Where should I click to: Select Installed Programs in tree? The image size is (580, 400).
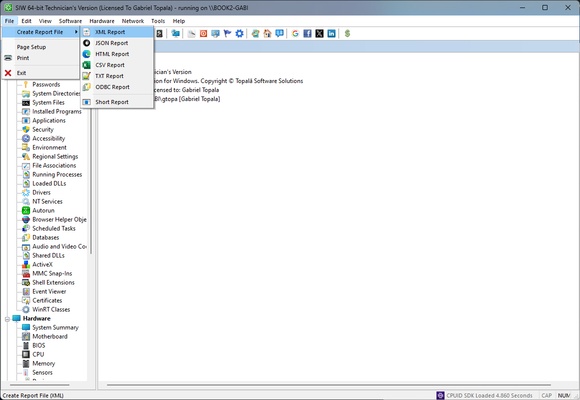(57, 111)
